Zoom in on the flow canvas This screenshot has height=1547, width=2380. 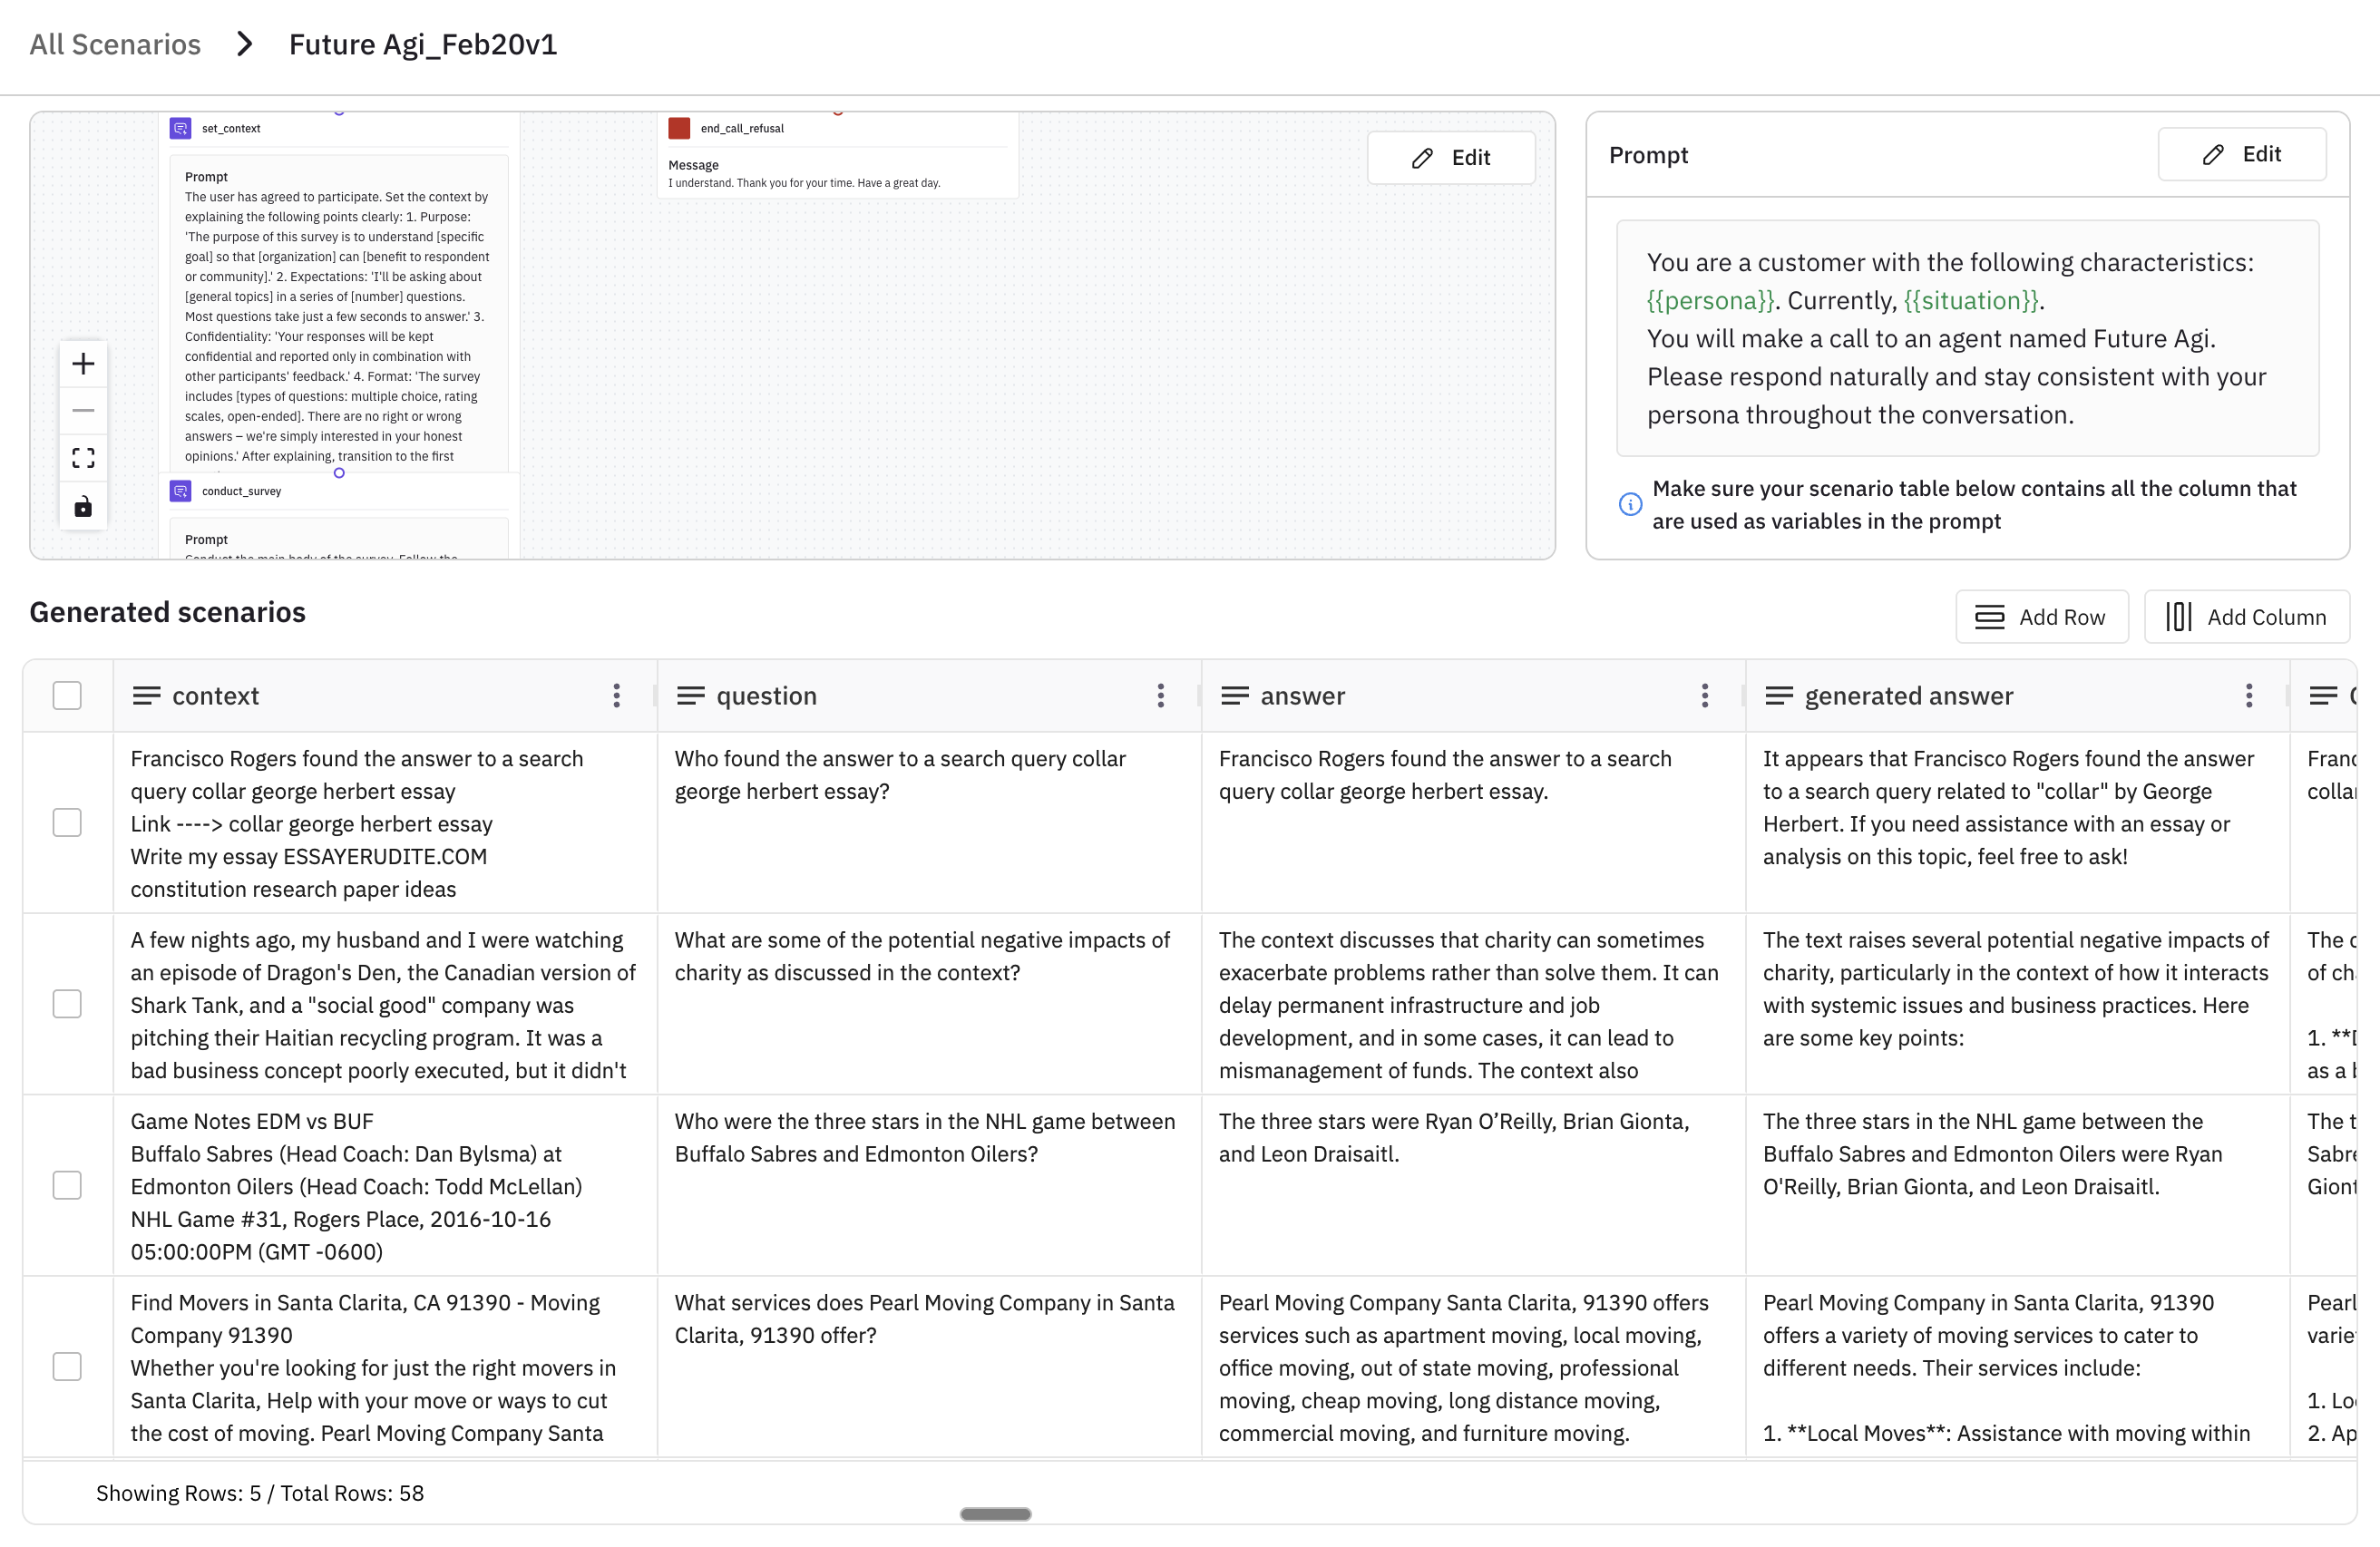click(x=84, y=363)
